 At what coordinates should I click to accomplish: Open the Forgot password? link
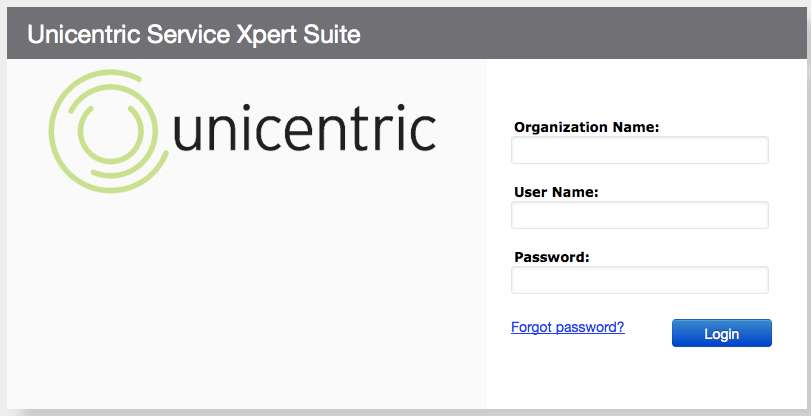tap(568, 327)
